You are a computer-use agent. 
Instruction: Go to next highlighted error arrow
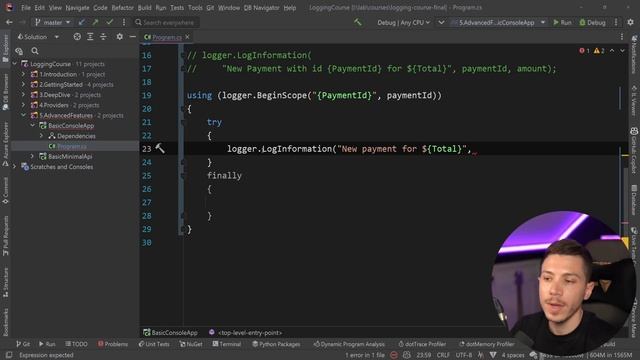(x=622, y=51)
